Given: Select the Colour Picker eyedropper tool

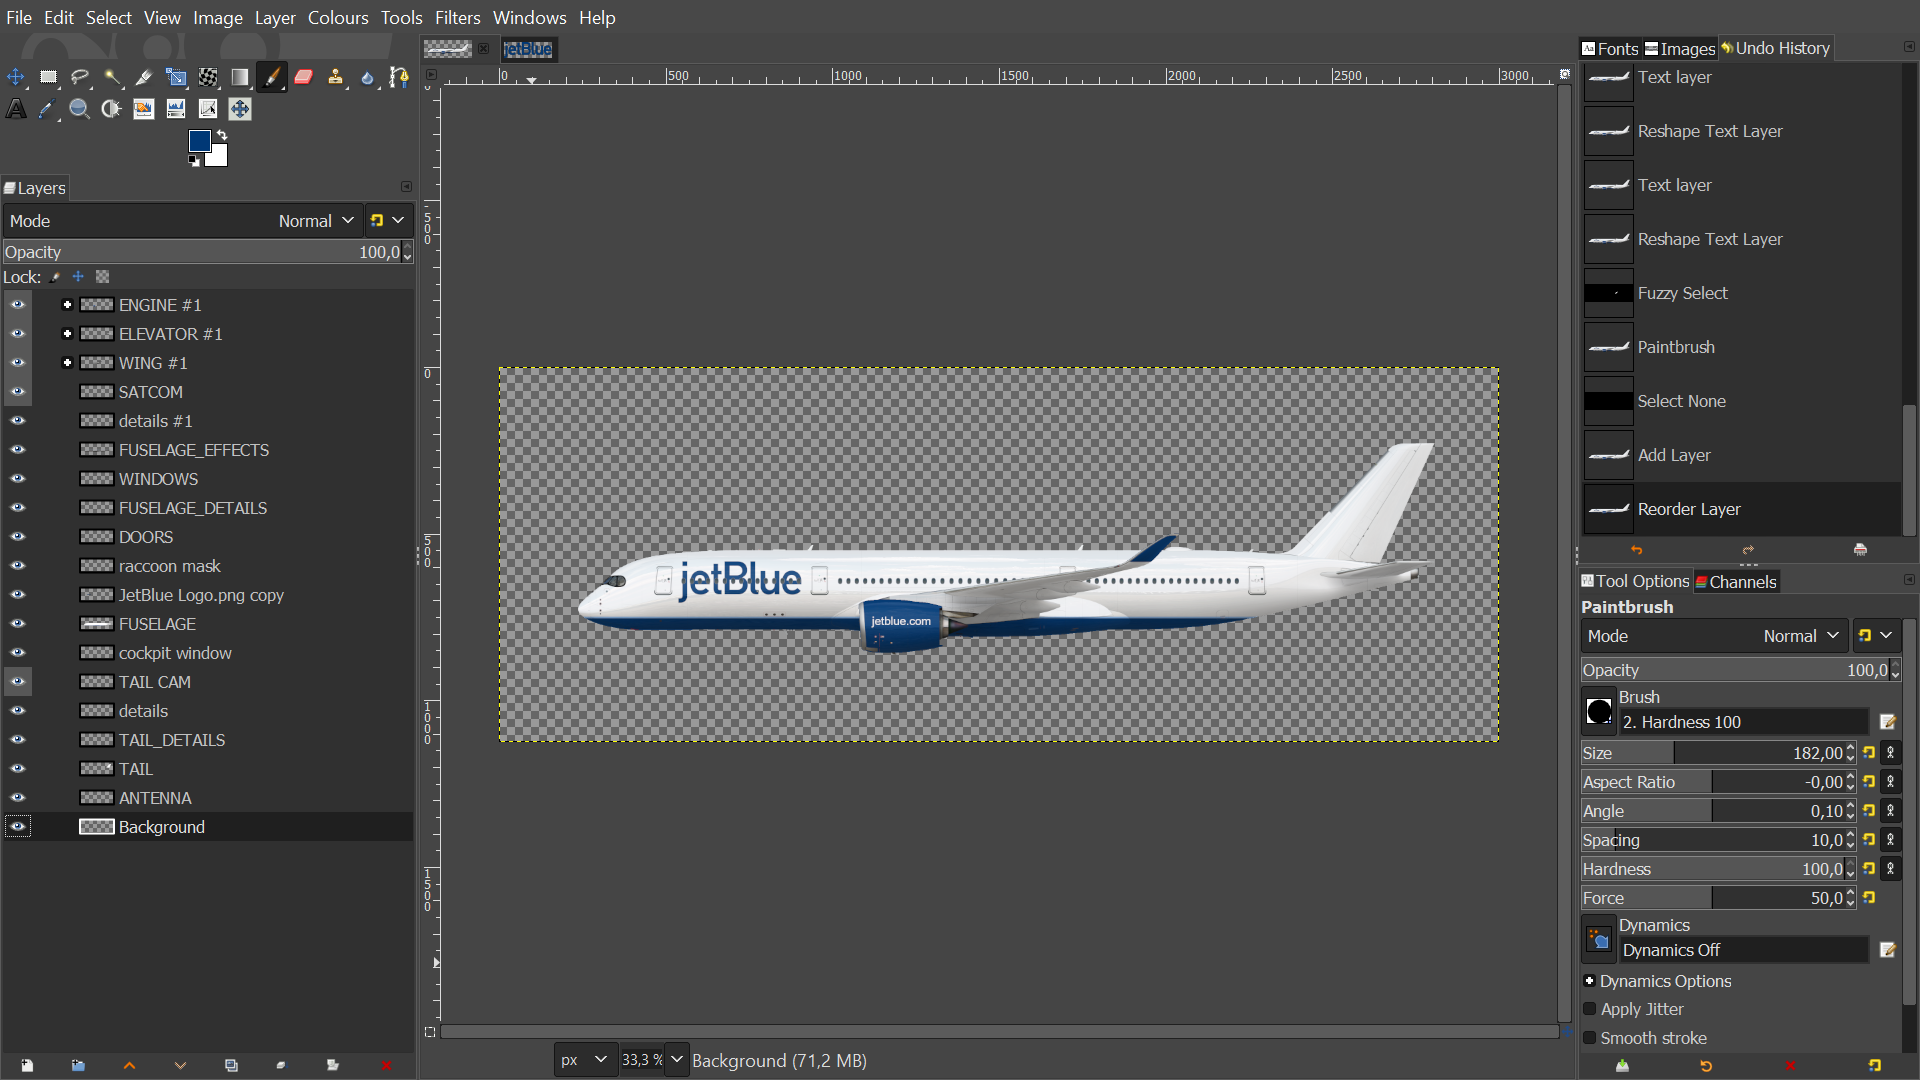Looking at the screenshot, I should click(48, 109).
